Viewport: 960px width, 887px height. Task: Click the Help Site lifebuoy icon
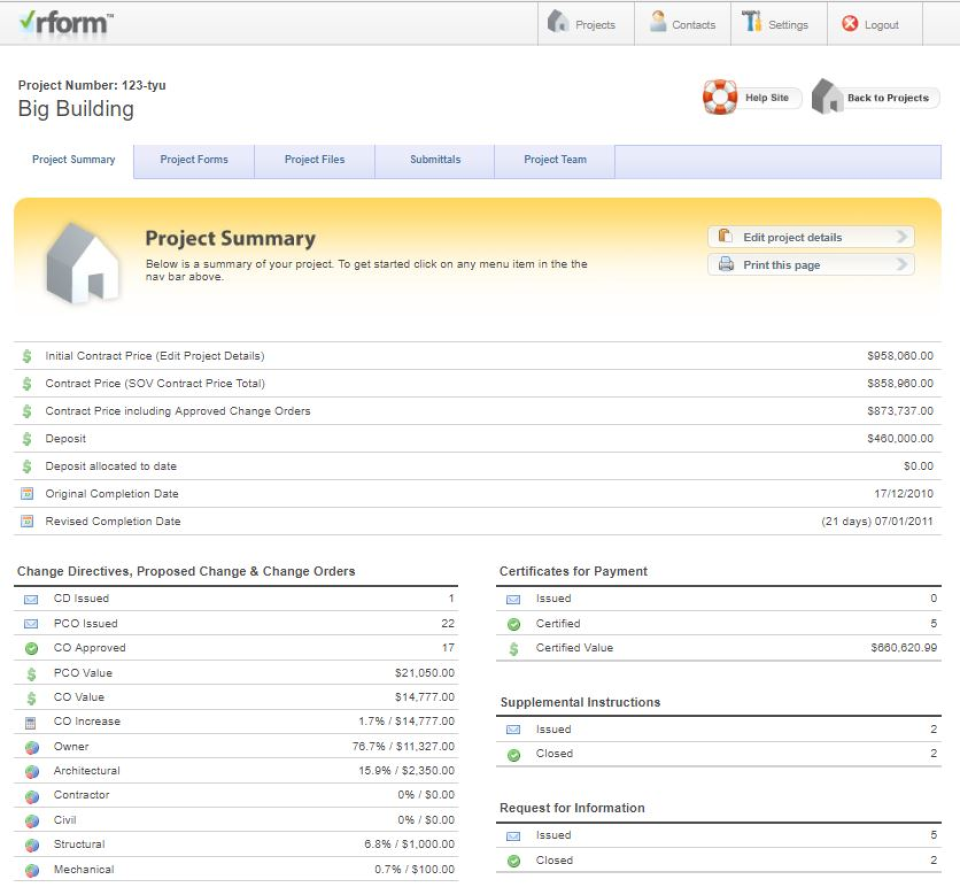click(718, 96)
